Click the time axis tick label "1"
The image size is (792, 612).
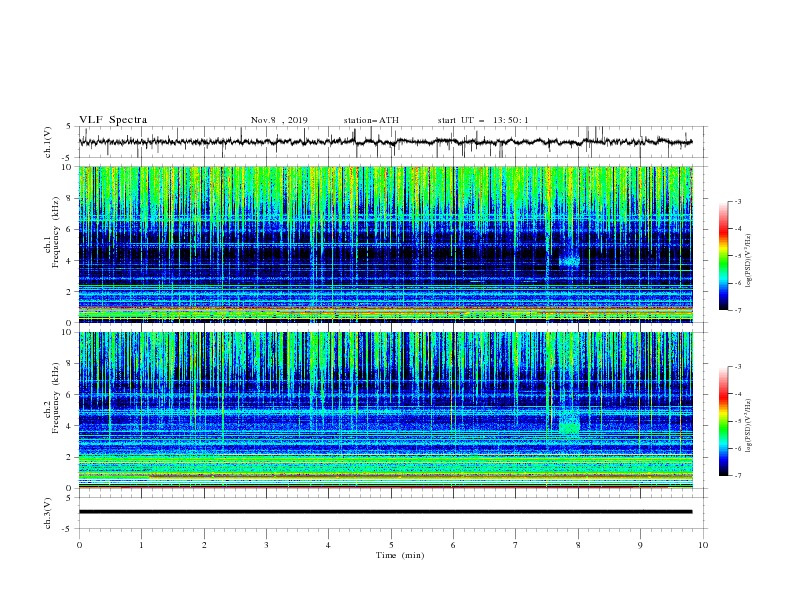(141, 545)
